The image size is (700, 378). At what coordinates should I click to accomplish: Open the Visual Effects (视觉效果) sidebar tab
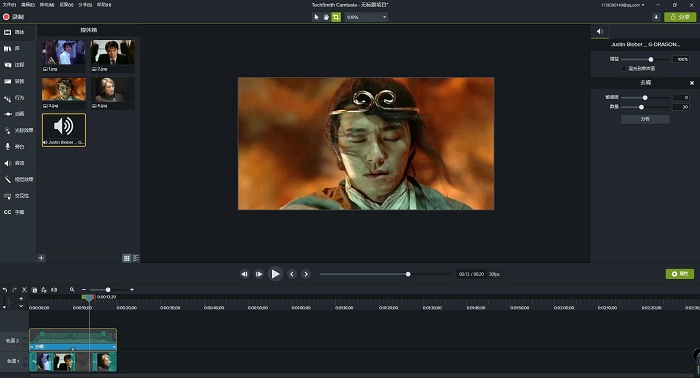pos(19,179)
